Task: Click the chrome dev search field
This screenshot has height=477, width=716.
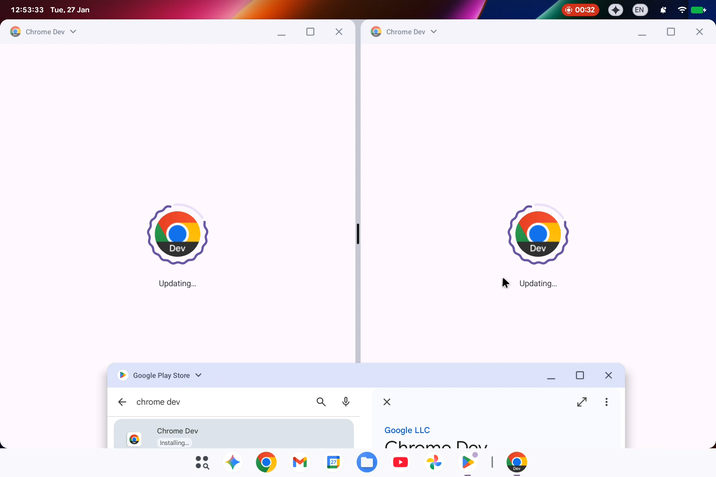Action: point(221,402)
